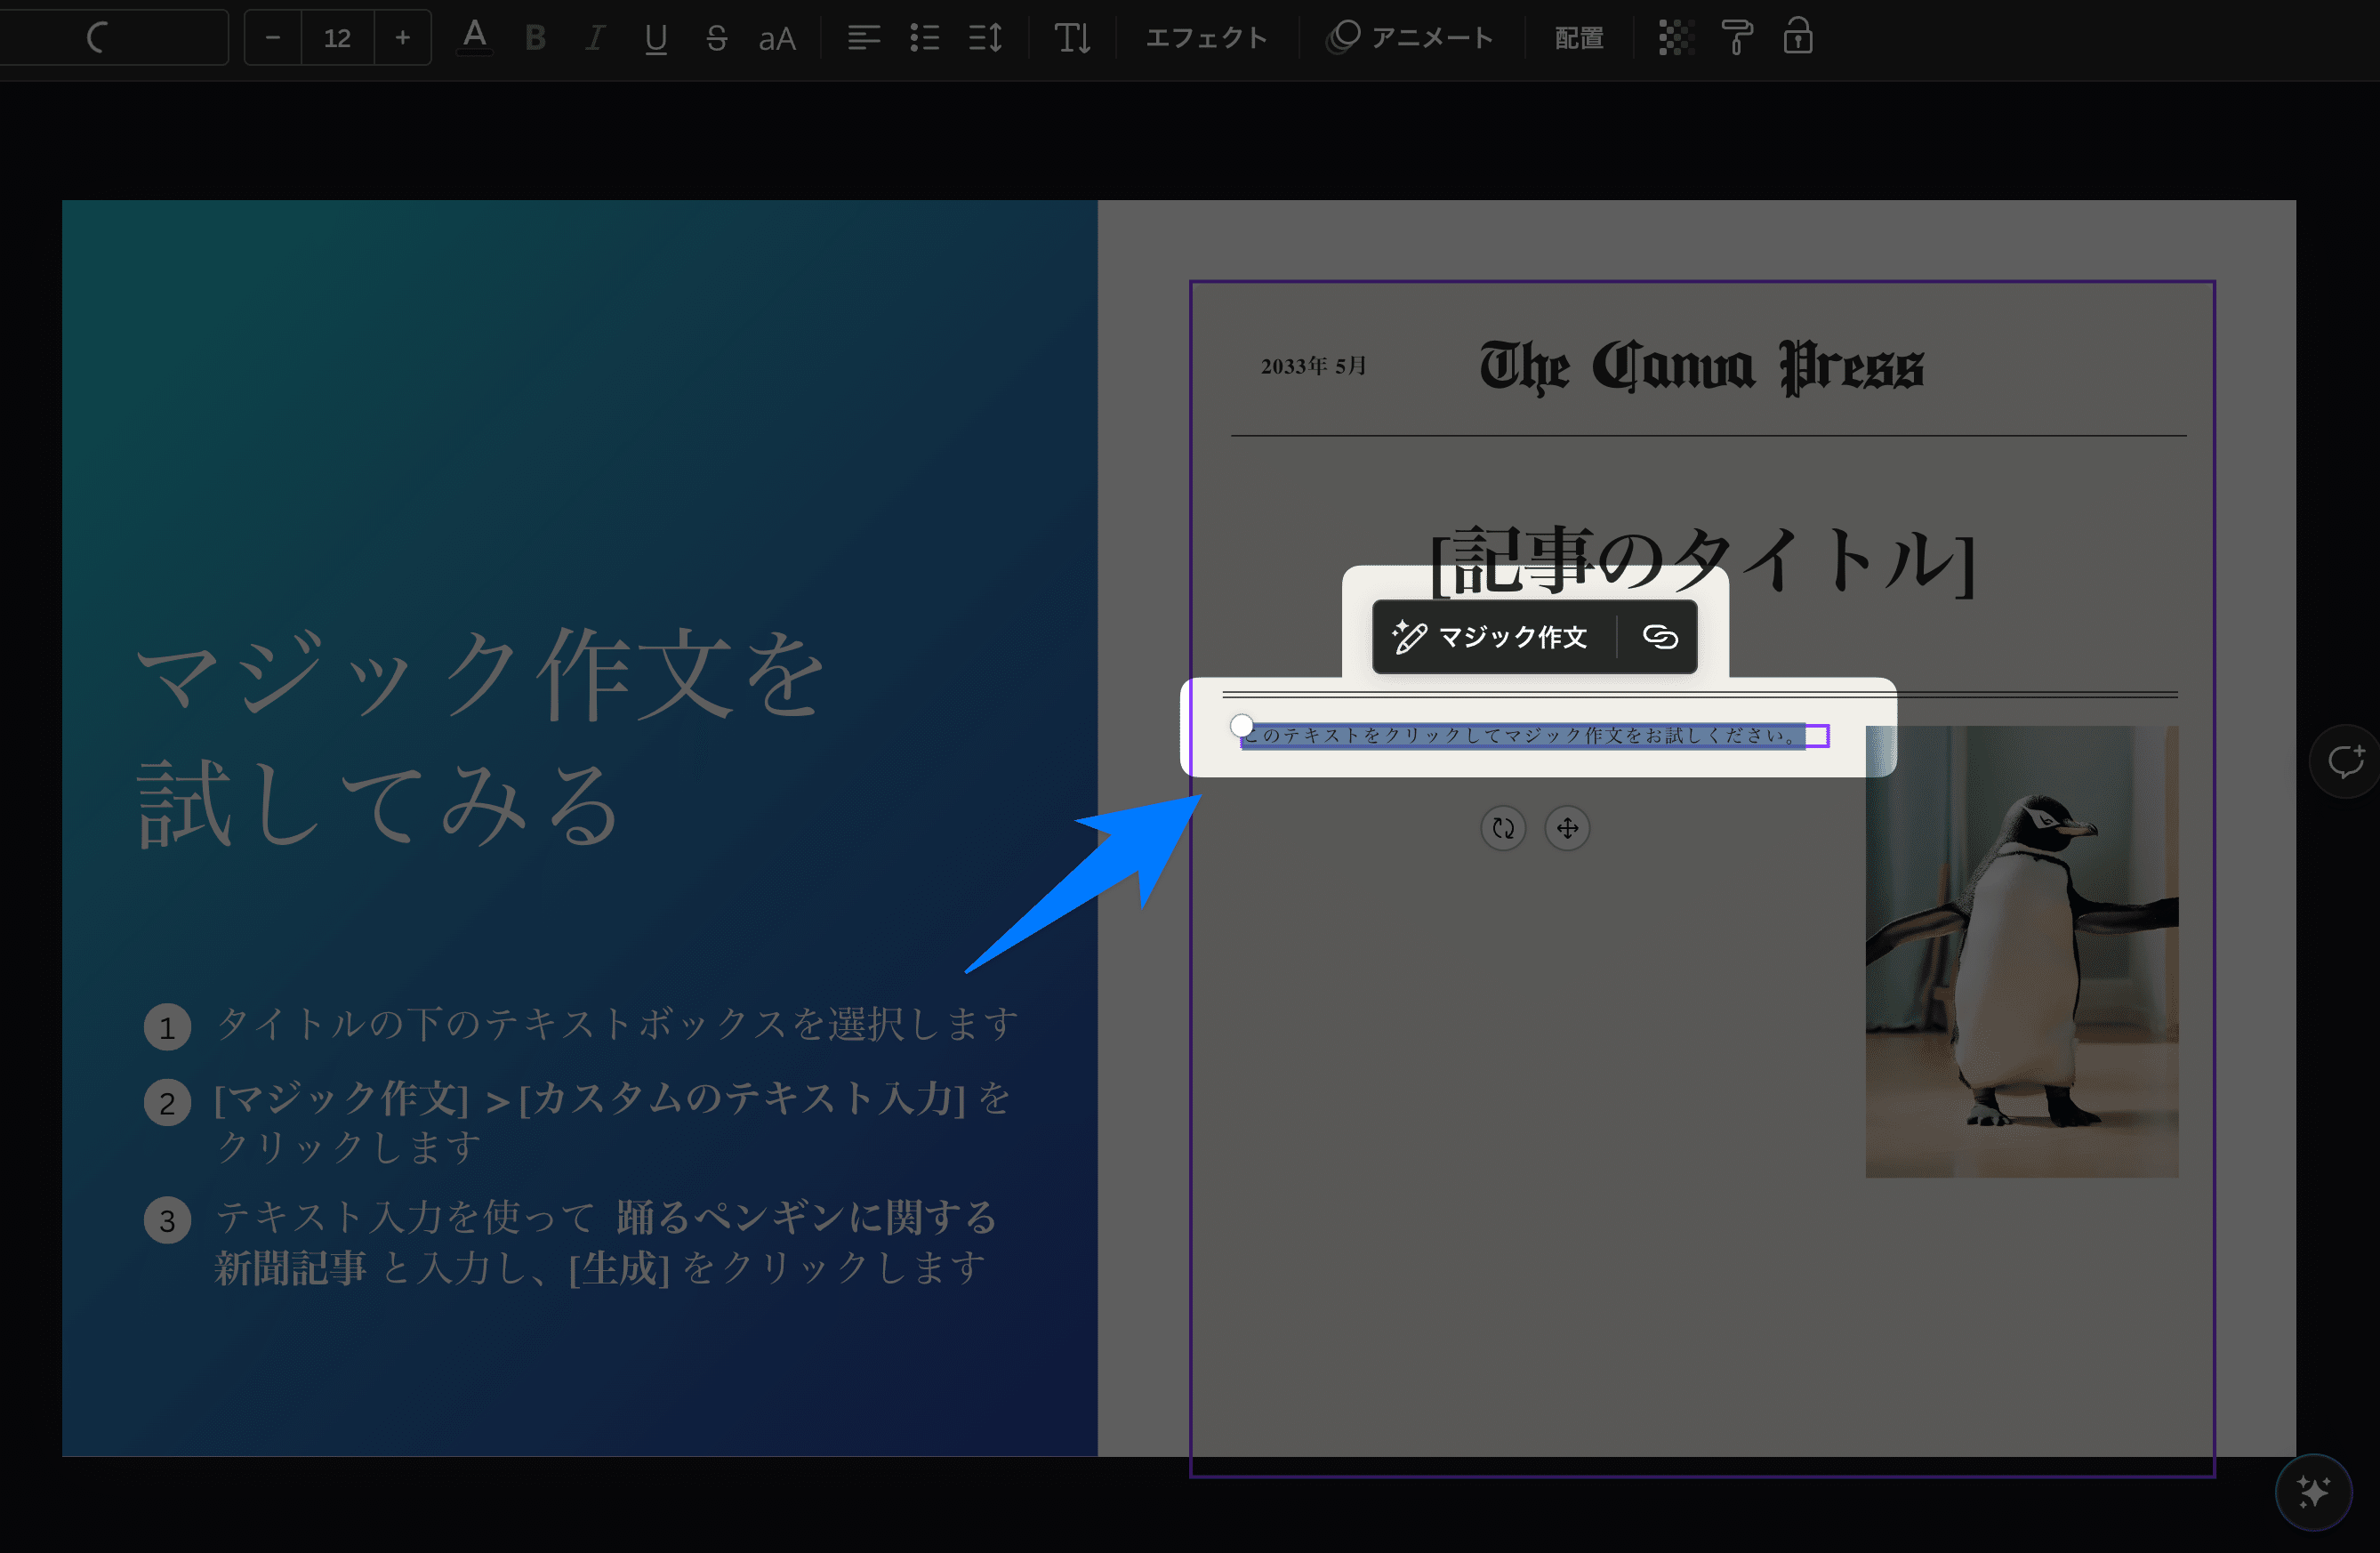Open line spacing options
The width and height of the screenshot is (2380, 1553).
coord(986,38)
